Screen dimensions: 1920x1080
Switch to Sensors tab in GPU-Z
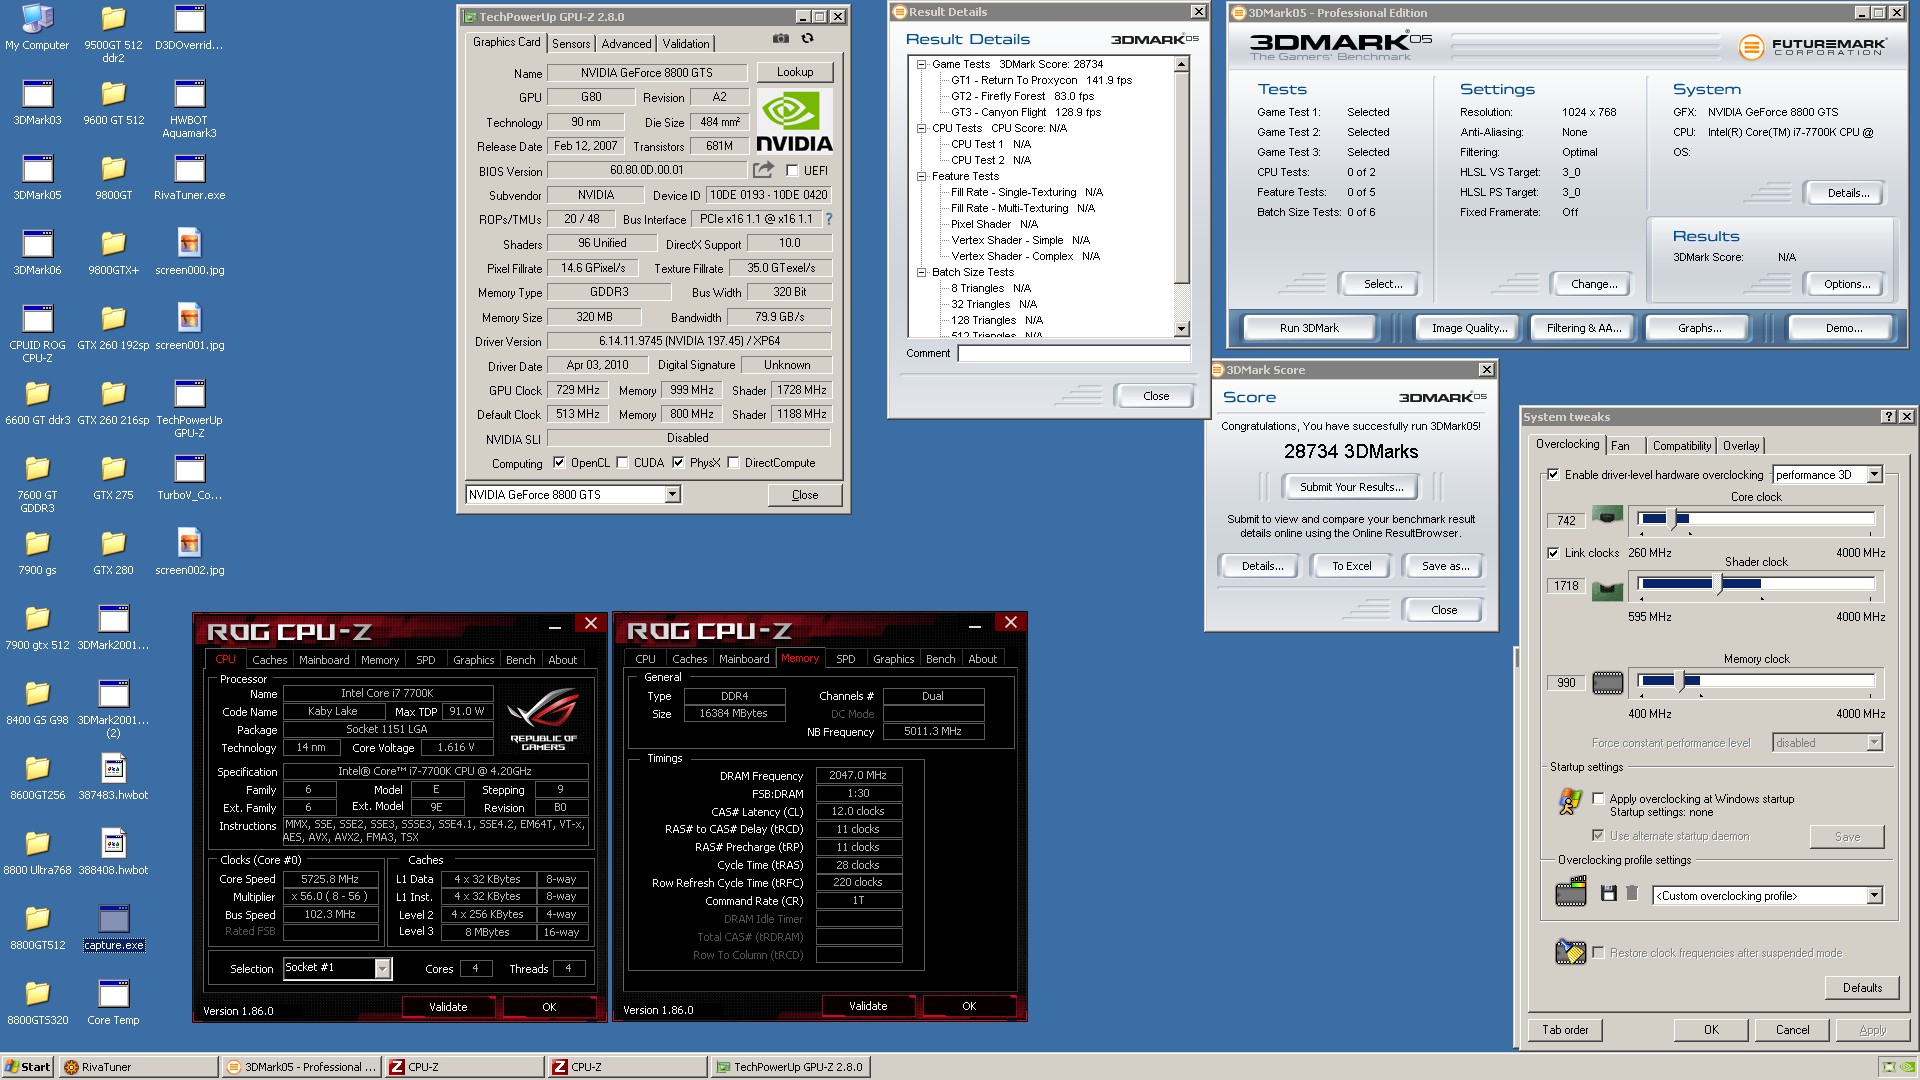tap(570, 44)
